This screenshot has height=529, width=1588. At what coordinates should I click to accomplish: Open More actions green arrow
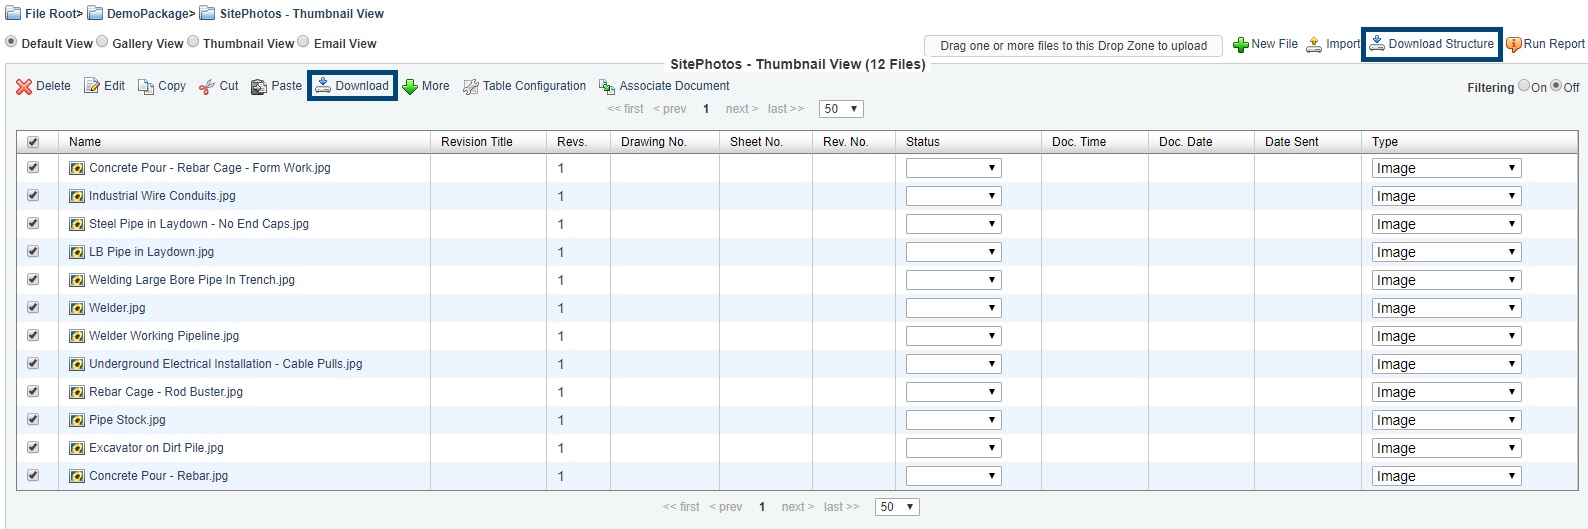[410, 87]
